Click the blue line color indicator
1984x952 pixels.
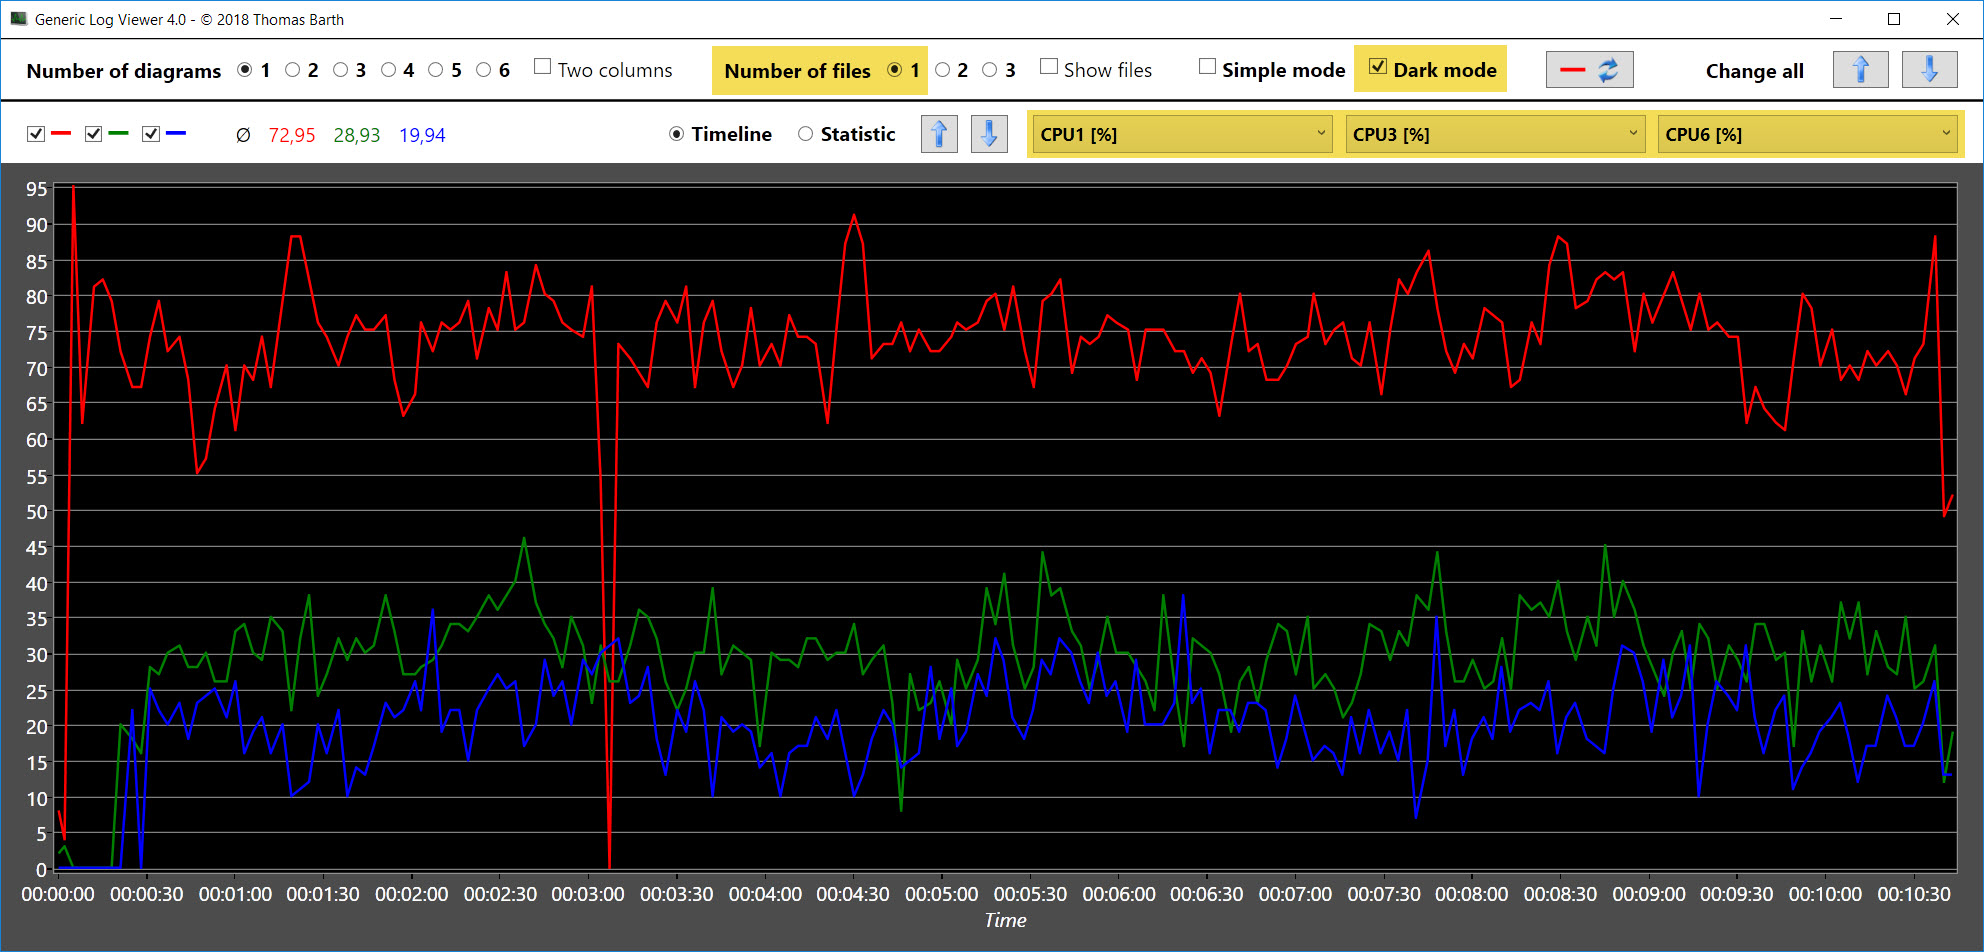tap(176, 133)
